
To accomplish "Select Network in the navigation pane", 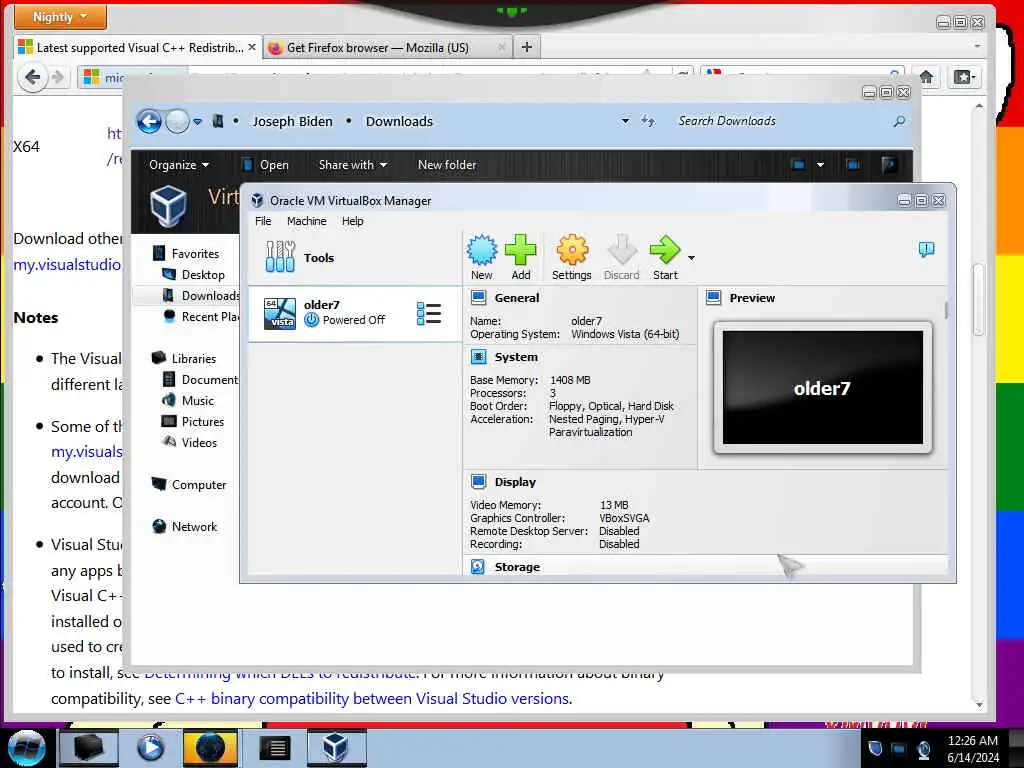I will pos(194,526).
